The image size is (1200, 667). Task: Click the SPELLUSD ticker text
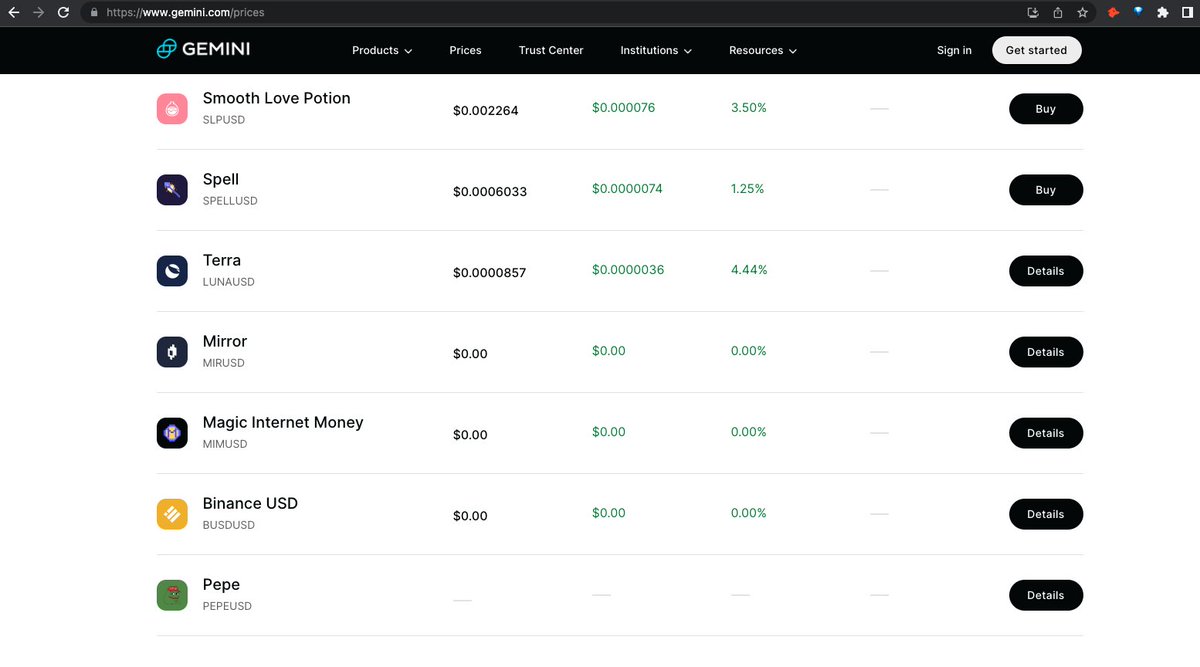pyautogui.click(x=230, y=201)
